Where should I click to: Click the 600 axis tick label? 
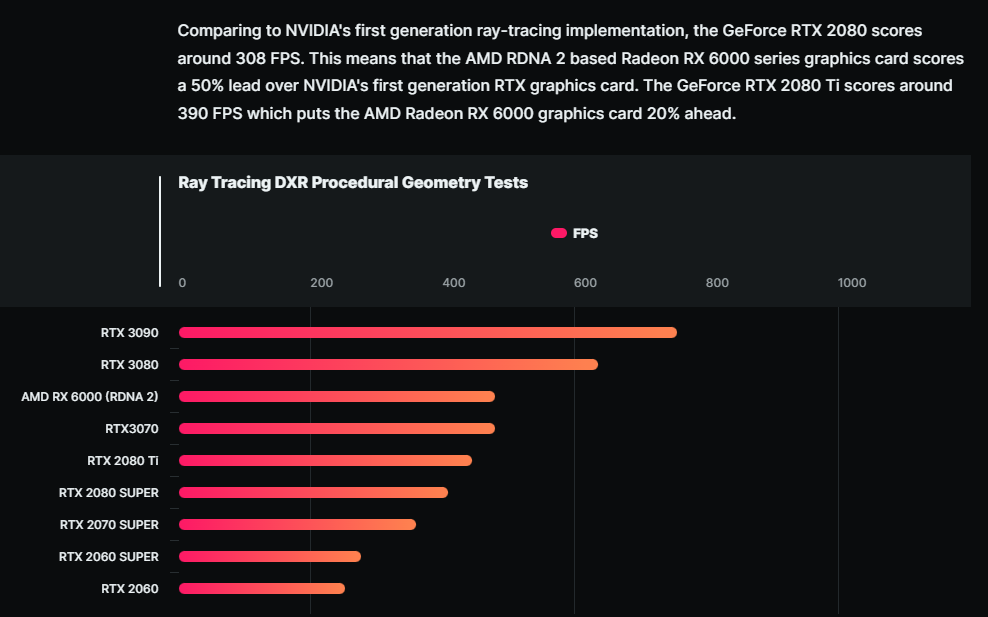pos(585,283)
